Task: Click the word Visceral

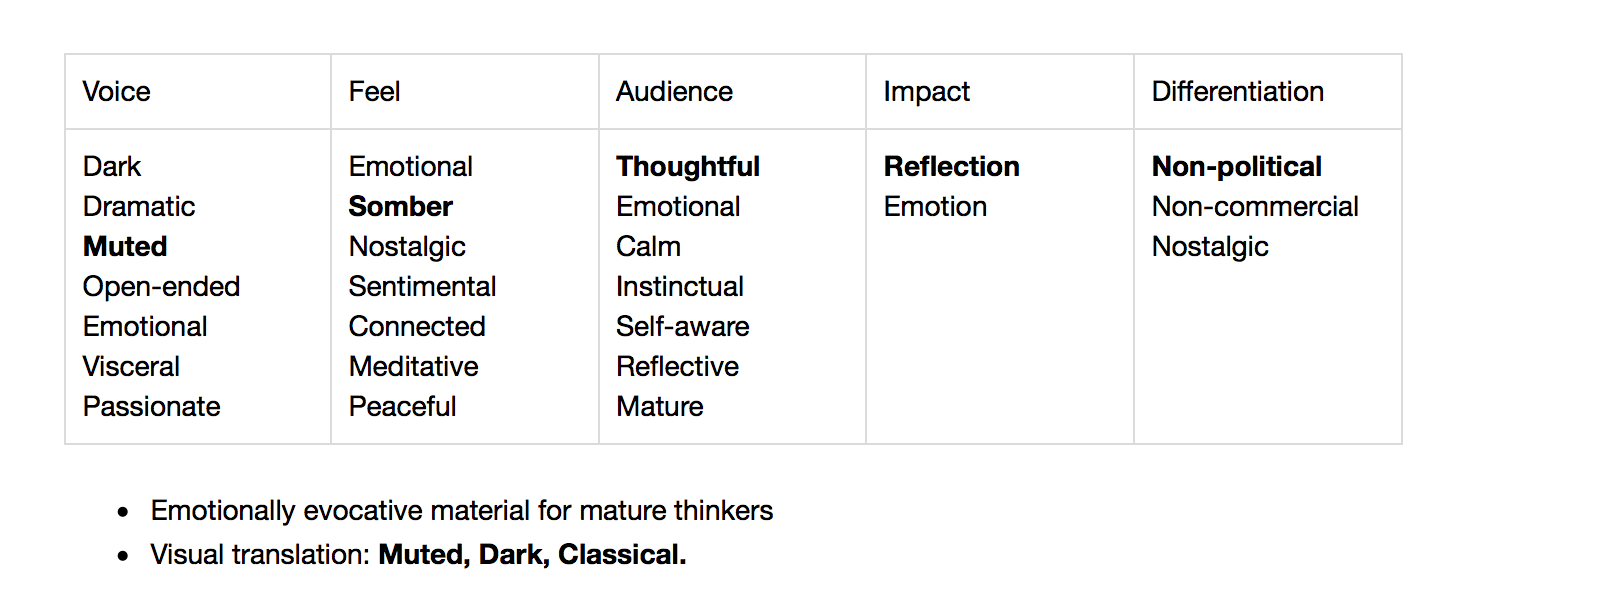Action: click(x=131, y=366)
